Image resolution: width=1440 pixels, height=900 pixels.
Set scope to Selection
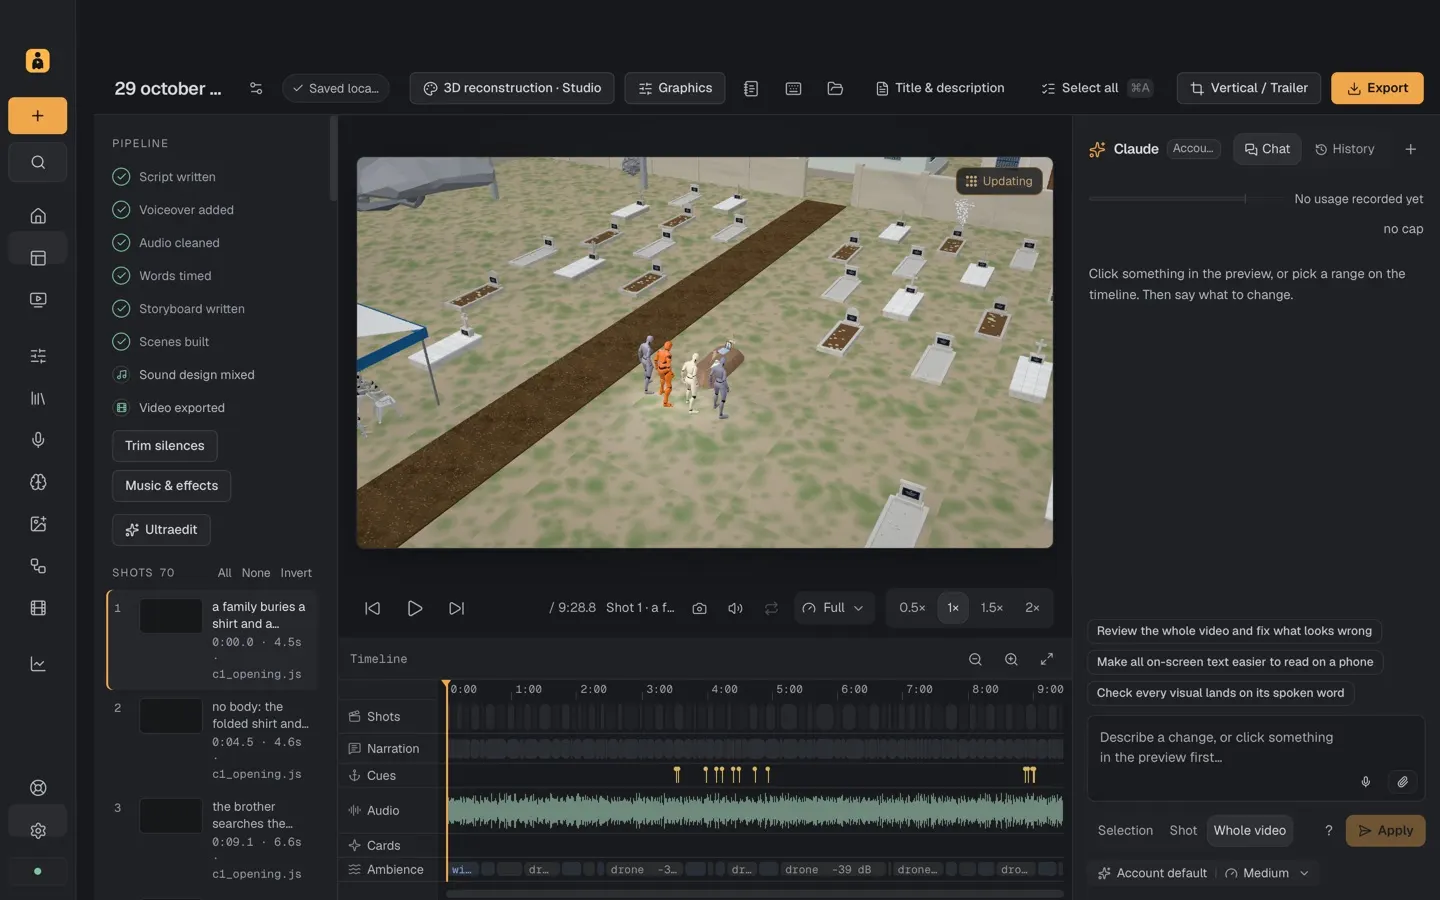click(x=1125, y=831)
